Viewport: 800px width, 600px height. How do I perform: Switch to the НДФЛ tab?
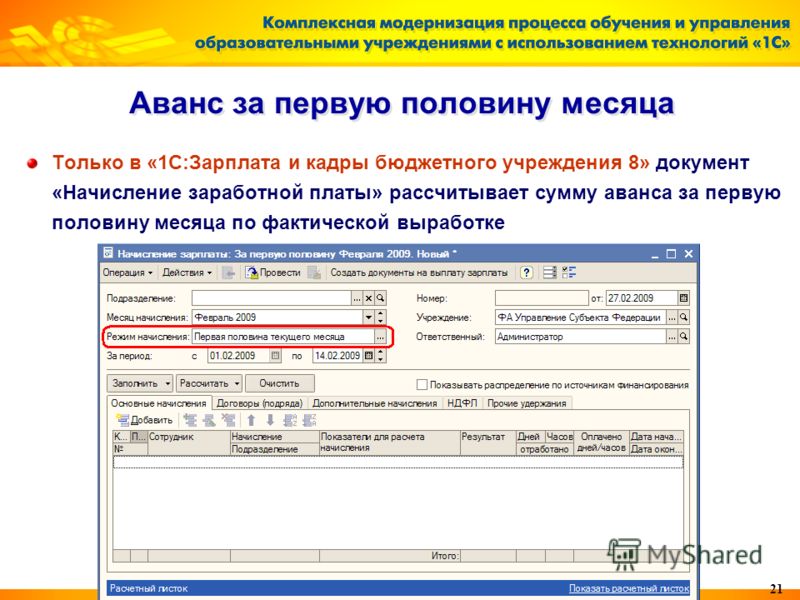pyautogui.click(x=462, y=404)
